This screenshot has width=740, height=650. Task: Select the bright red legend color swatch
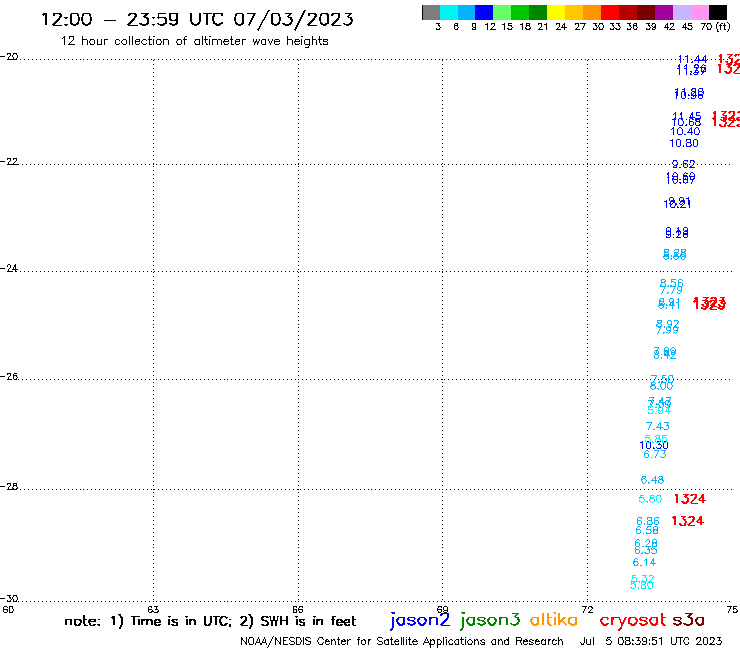[x=610, y=12]
